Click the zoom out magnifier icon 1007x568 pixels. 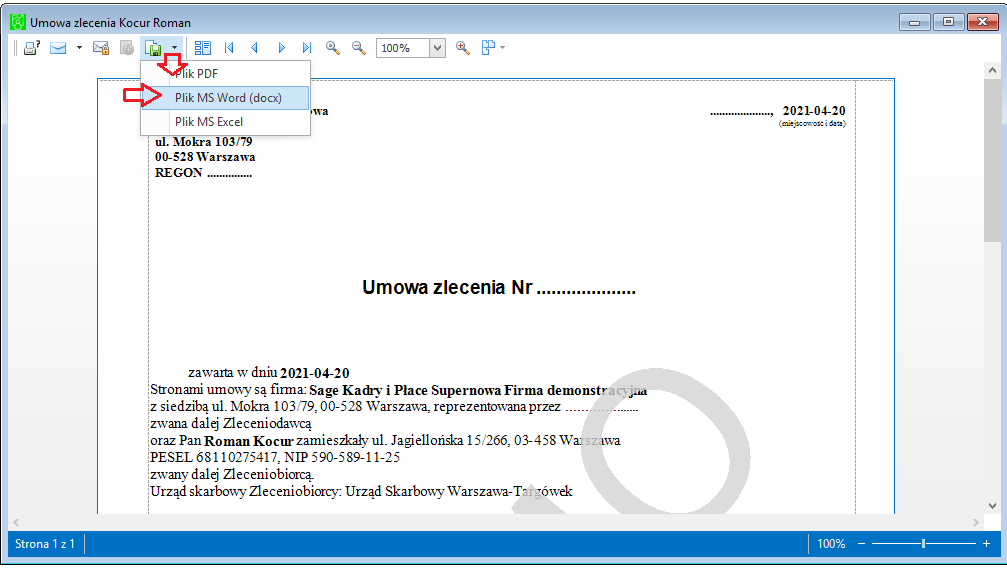point(358,48)
